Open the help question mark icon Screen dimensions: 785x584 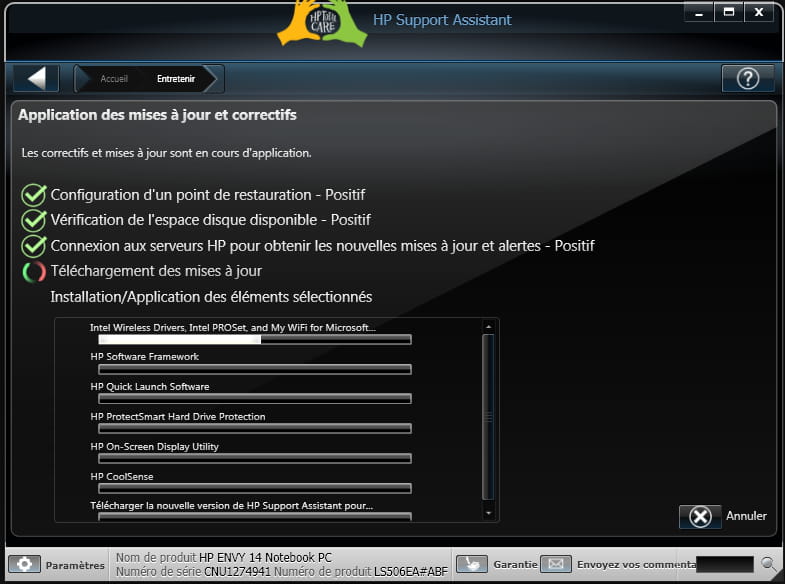(x=747, y=79)
